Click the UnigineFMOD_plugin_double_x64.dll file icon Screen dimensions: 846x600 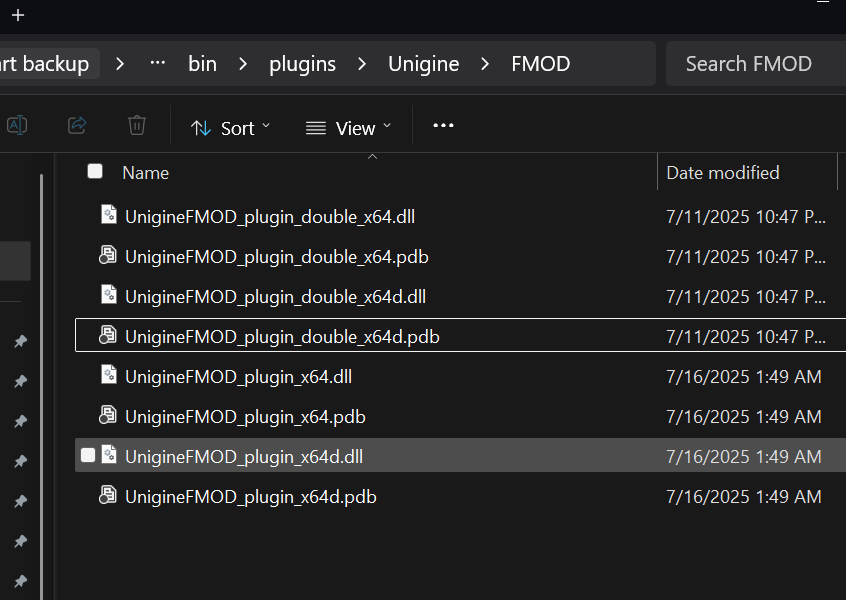click(108, 215)
